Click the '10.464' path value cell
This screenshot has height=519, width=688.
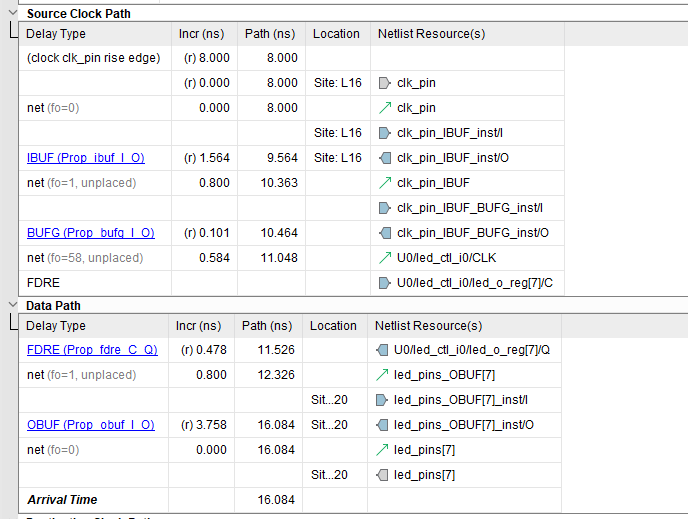point(272,233)
